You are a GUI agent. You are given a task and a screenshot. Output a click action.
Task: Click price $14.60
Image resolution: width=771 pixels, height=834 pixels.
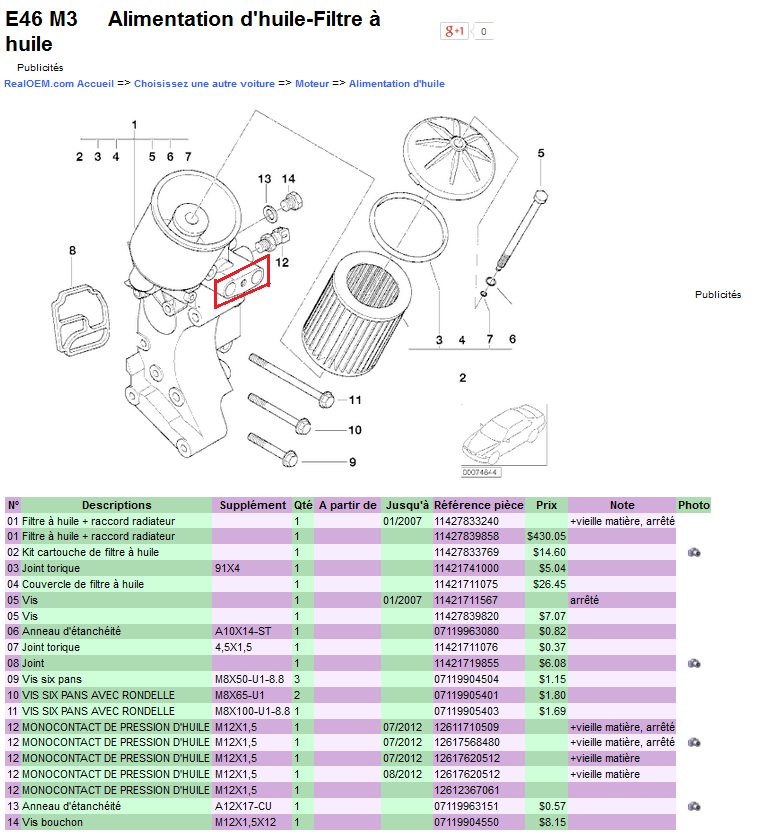tap(549, 553)
